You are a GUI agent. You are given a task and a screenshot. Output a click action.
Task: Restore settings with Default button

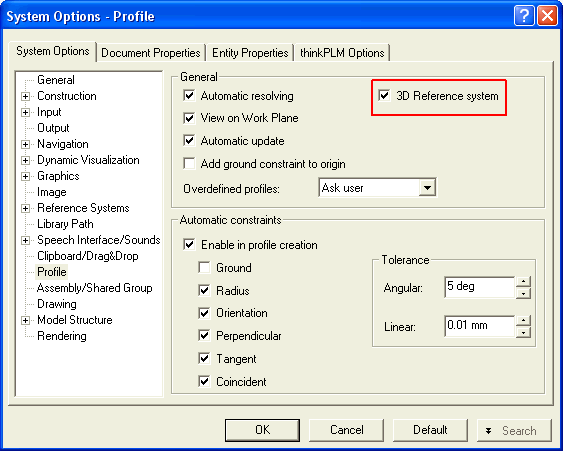click(430, 430)
